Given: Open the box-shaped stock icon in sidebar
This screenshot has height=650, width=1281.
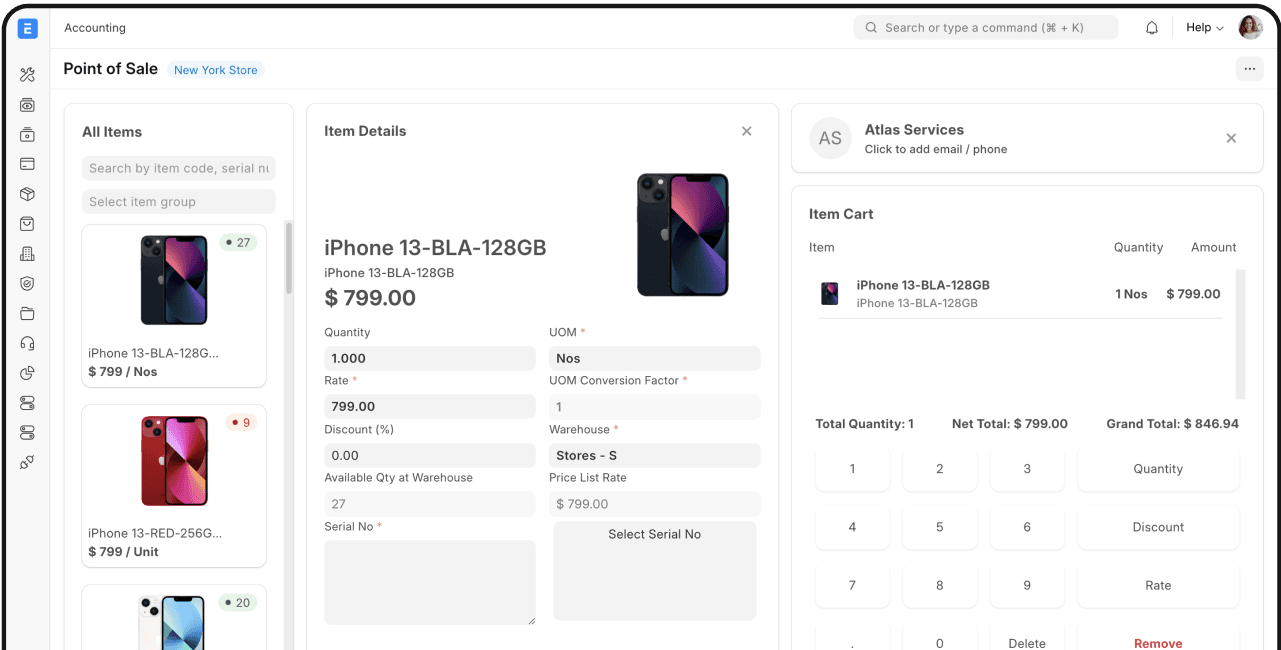Looking at the screenshot, I should click(27, 194).
